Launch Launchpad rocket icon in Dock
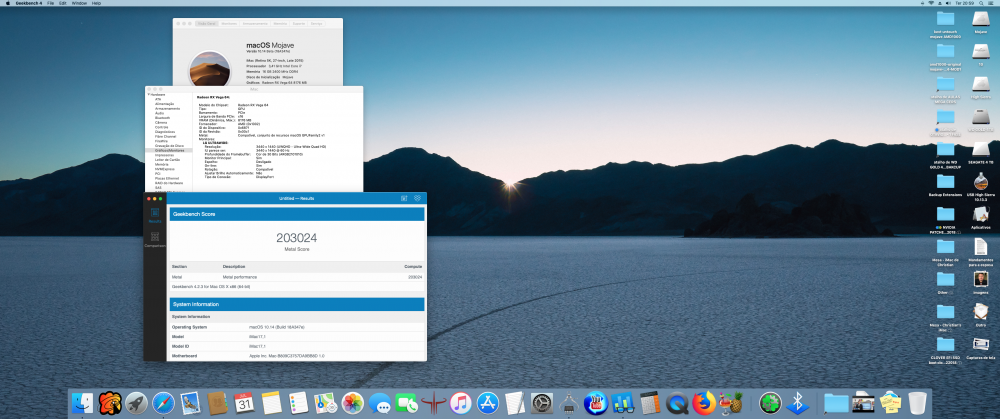Screen dimensions: 1000x419 coord(136,403)
